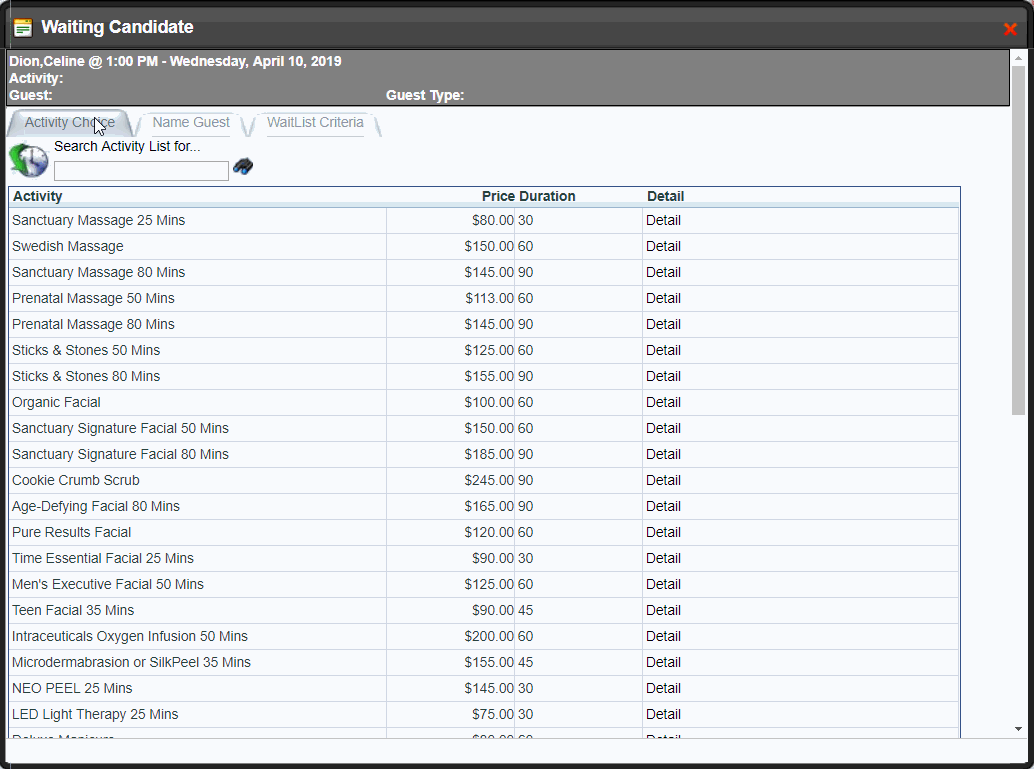
Task: Open Detail for Sticks & Stones 50 Mins
Action: click(x=663, y=350)
